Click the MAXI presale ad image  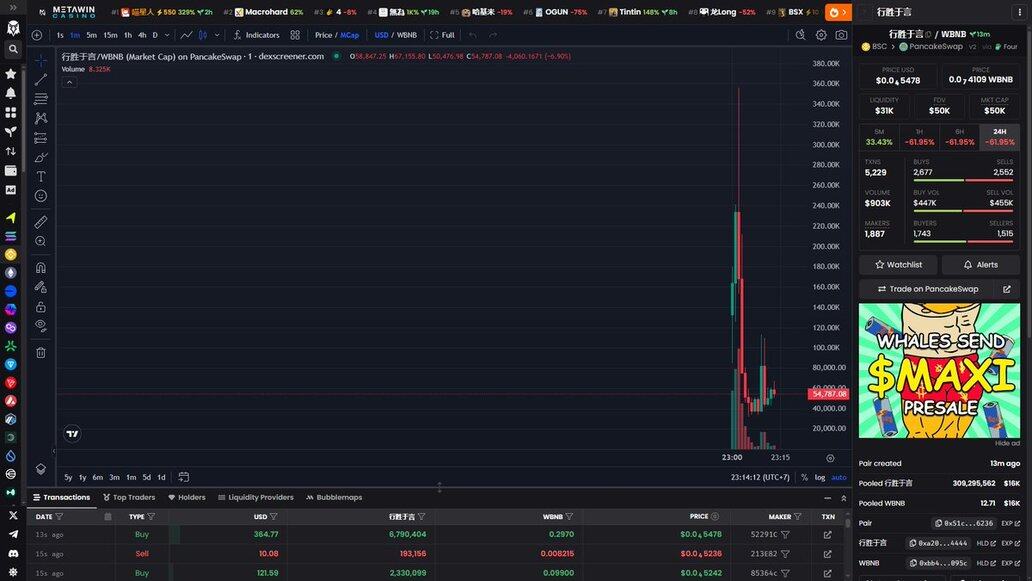[939, 370]
